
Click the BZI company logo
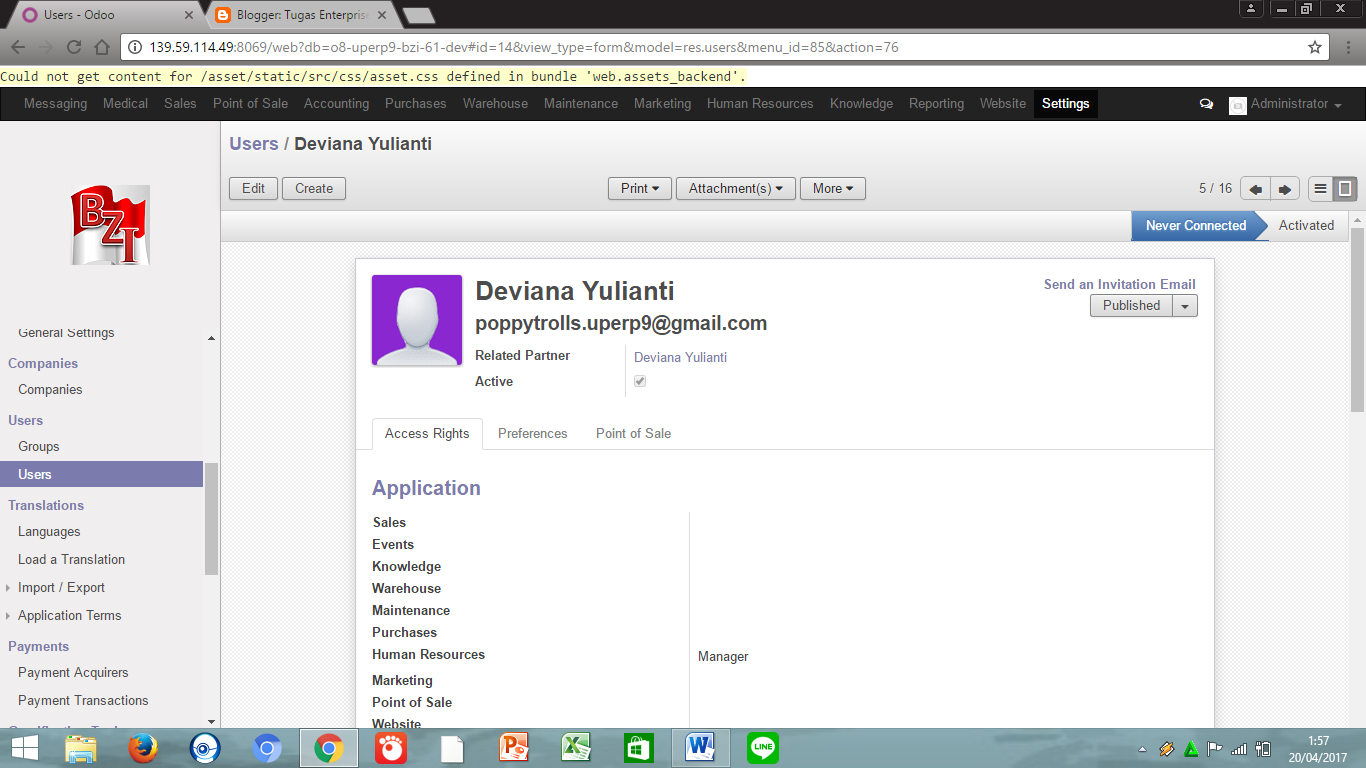(110, 225)
